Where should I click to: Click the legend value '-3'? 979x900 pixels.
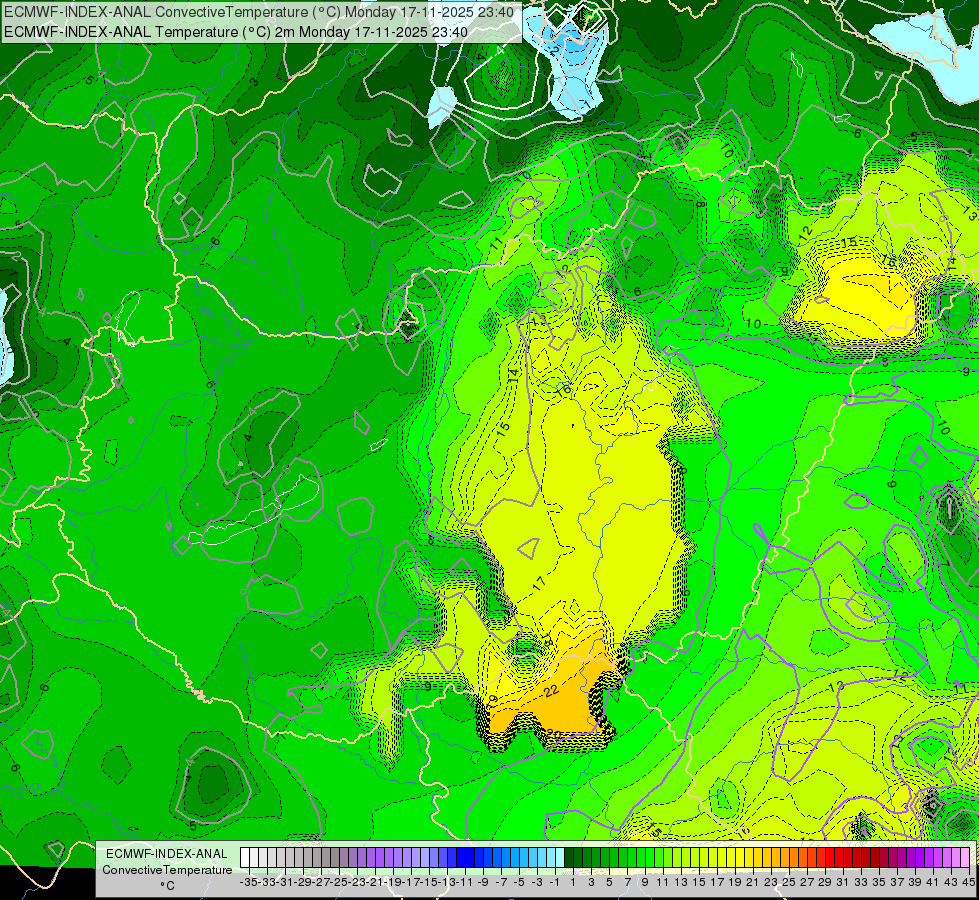(537, 882)
